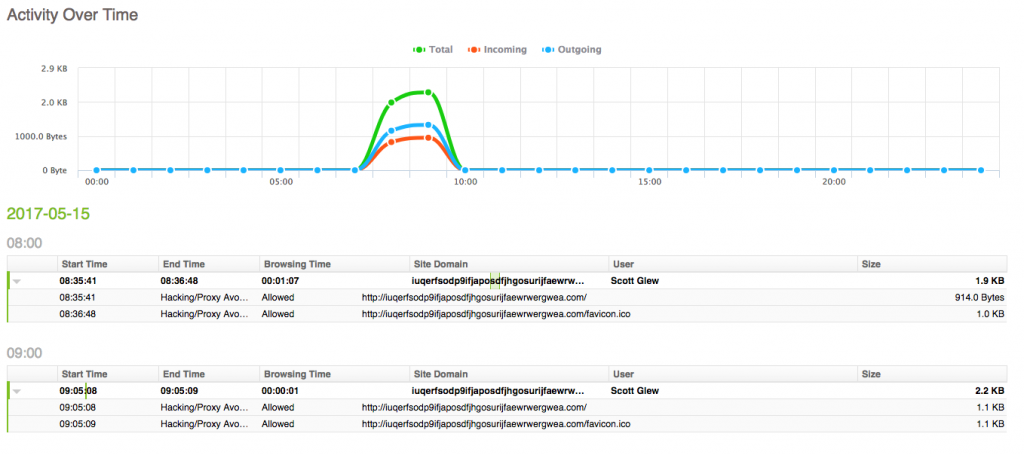Click the green Total data point at 08:00
This screenshot has width=1024, height=455.
tap(391, 102)
